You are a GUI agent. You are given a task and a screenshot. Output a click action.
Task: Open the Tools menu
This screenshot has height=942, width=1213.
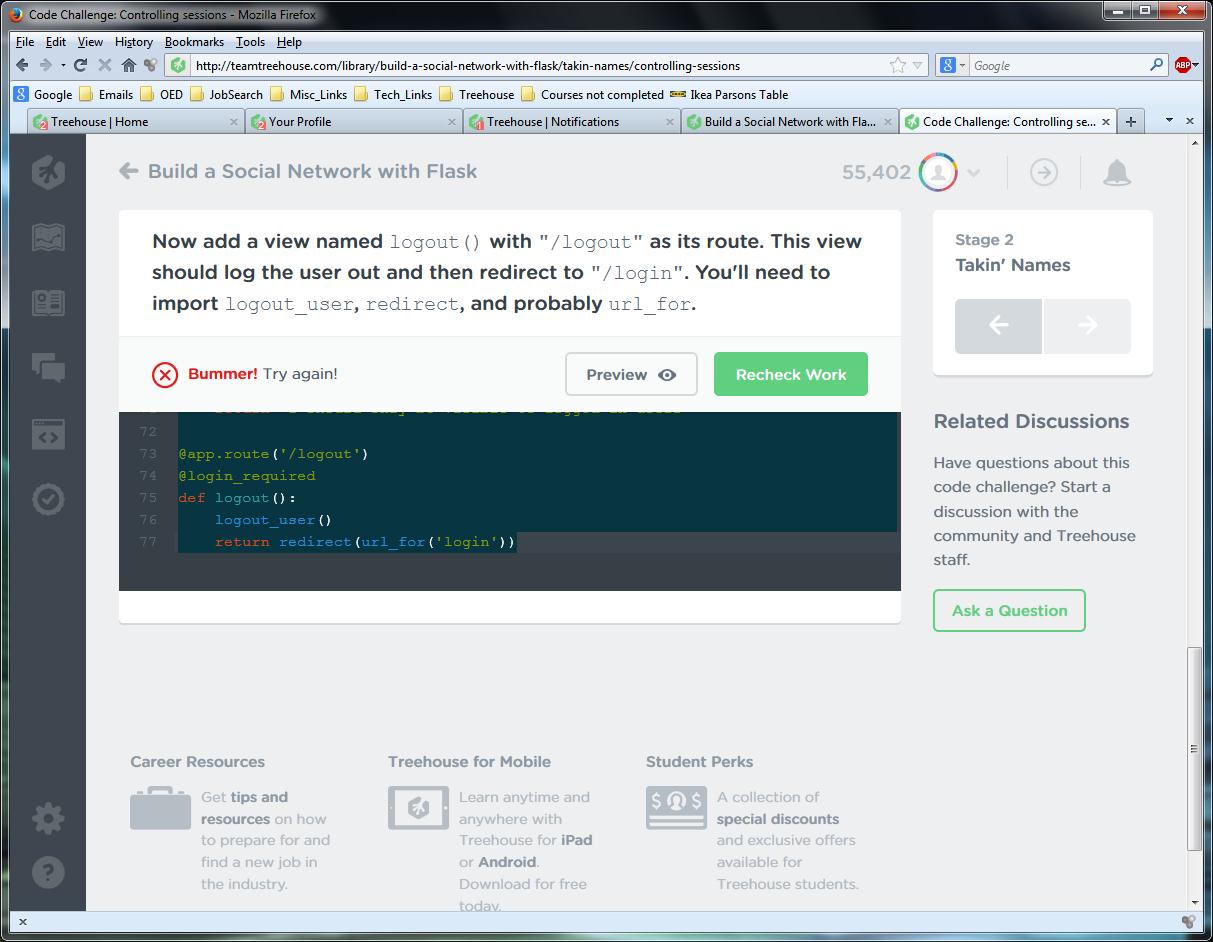[250, 42]
